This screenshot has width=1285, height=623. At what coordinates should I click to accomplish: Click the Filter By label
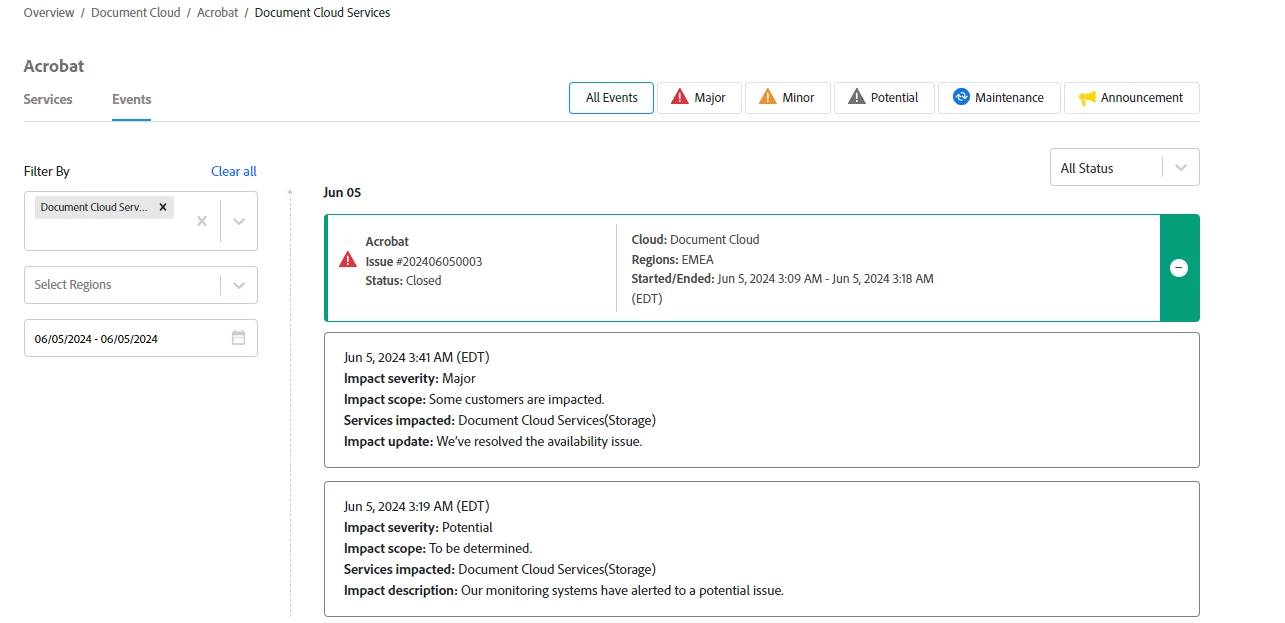point(47,172)
